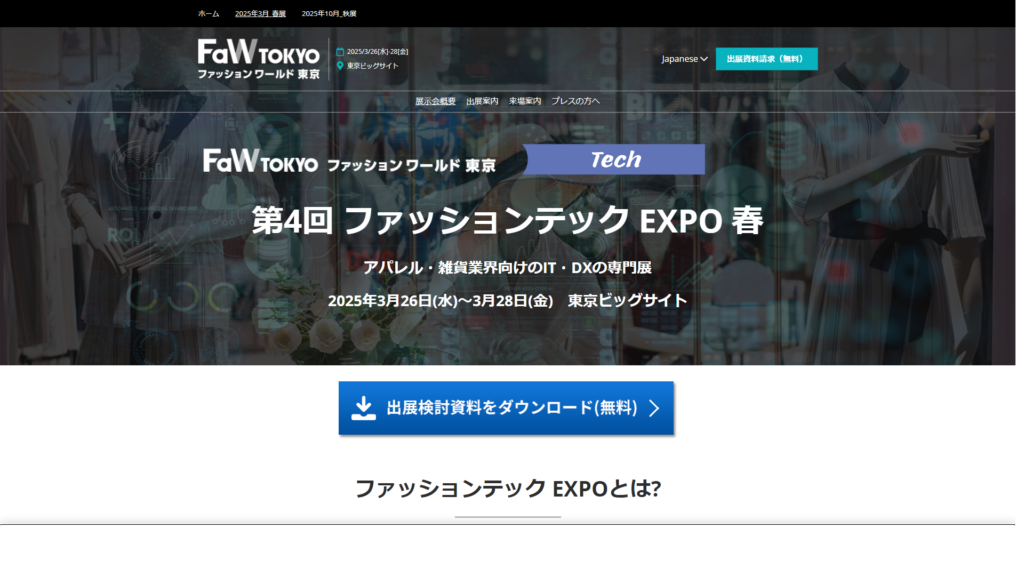Click the 第4回 ファッションテック EXPO 春 heading
This screenshot has height=576, width=1024.
tap(507, 220)
